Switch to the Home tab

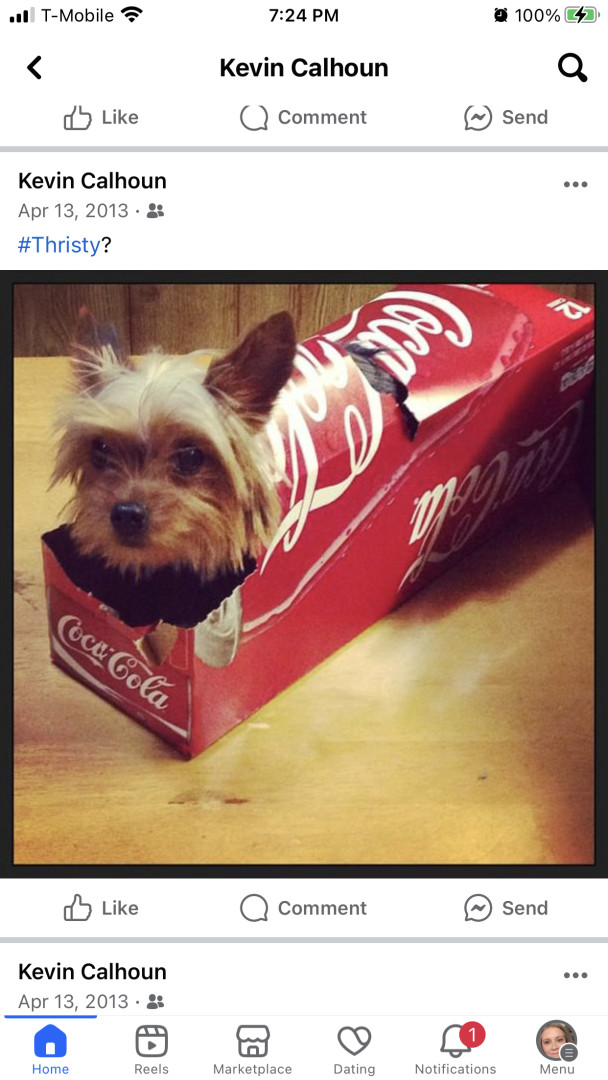[x=50, y=1050]
